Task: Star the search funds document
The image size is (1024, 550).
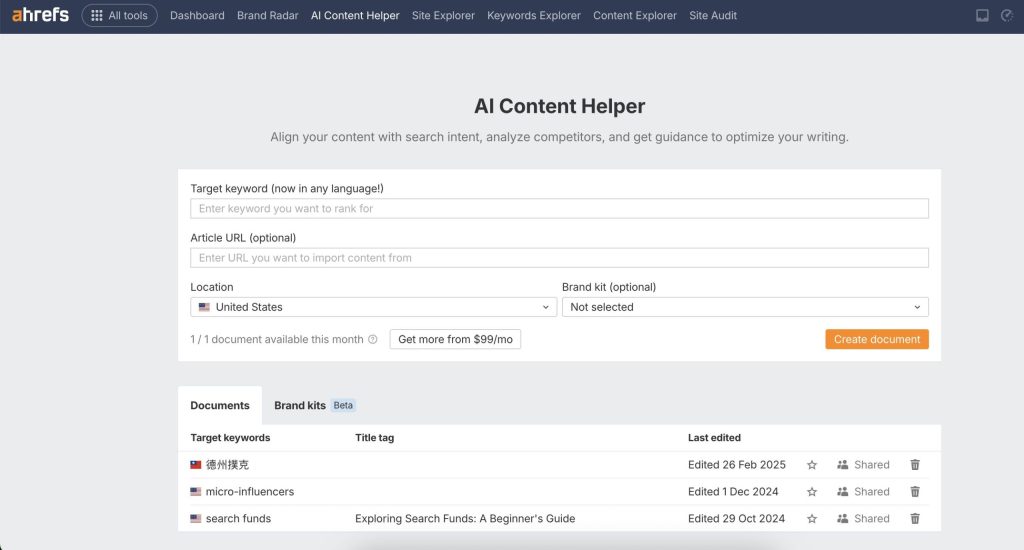Action: click(812, 519)
